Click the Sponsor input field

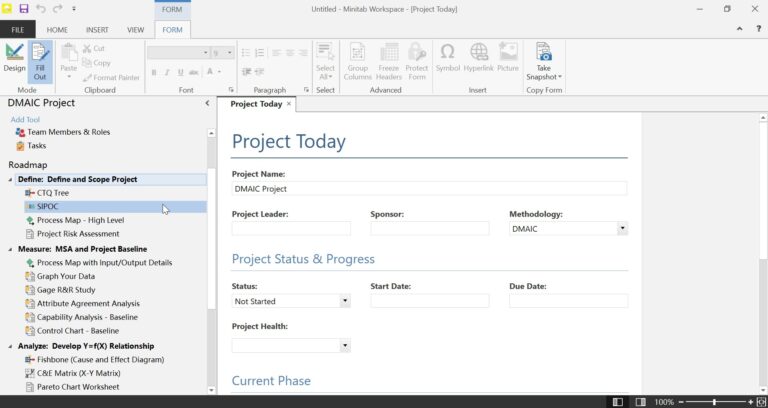click(430, 229)
